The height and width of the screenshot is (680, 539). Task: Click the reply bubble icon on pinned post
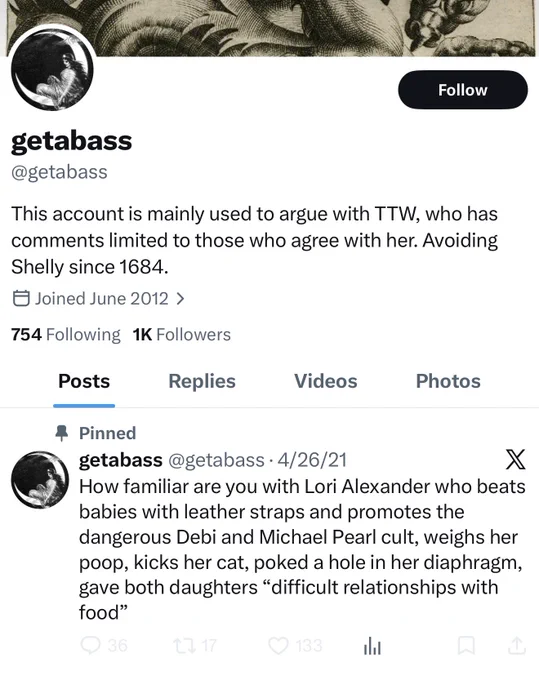coord(90,645)
